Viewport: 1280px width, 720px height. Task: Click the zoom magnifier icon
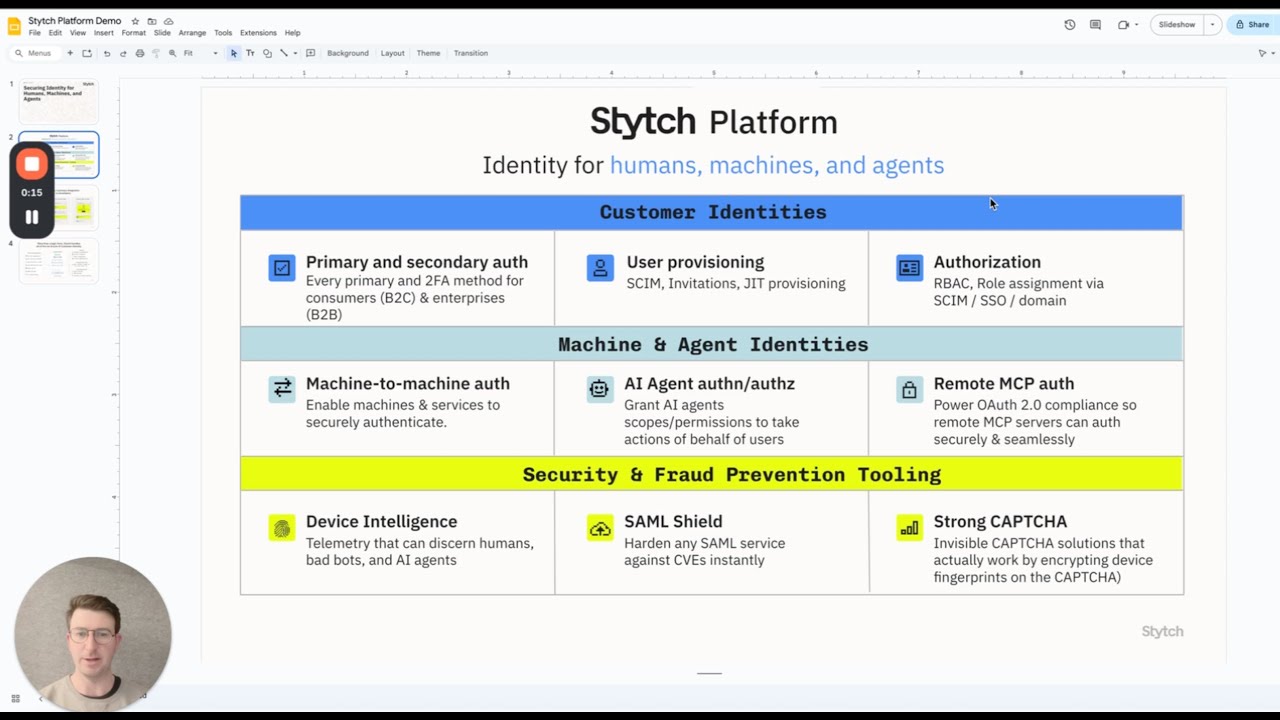point(172,53)
